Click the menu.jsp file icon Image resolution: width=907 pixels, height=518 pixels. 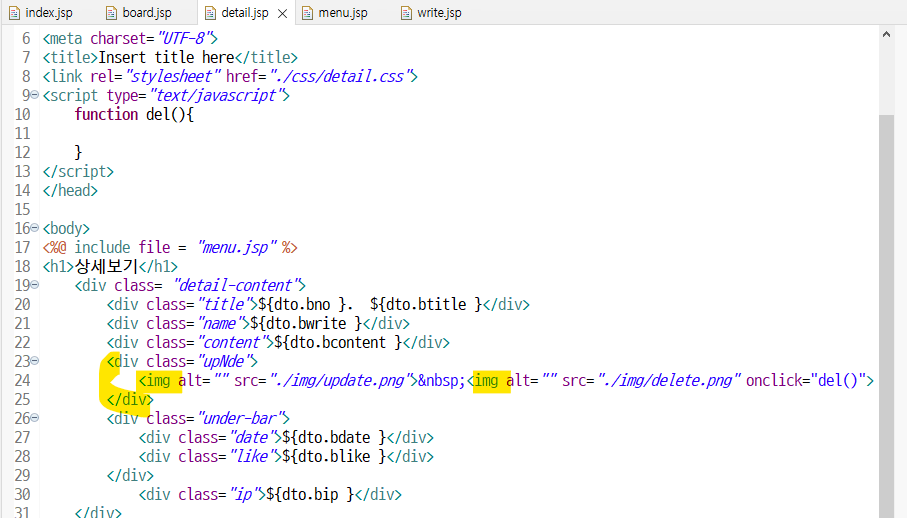point(308,13)
